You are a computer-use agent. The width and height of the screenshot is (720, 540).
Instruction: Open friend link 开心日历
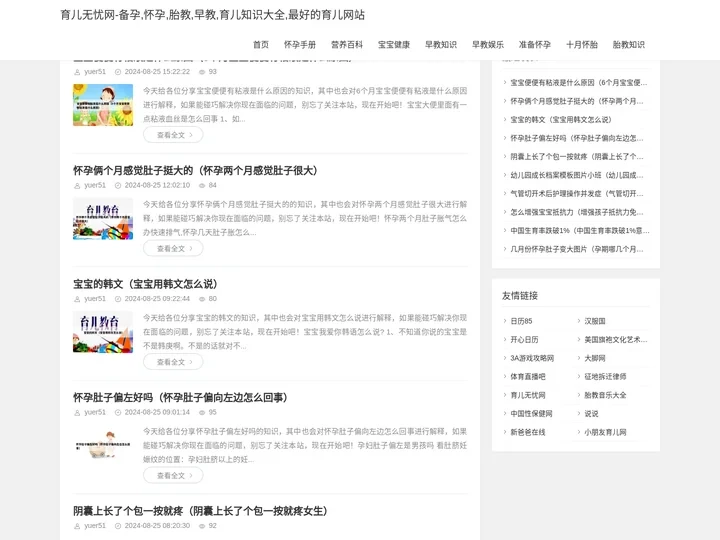[524, 339]
